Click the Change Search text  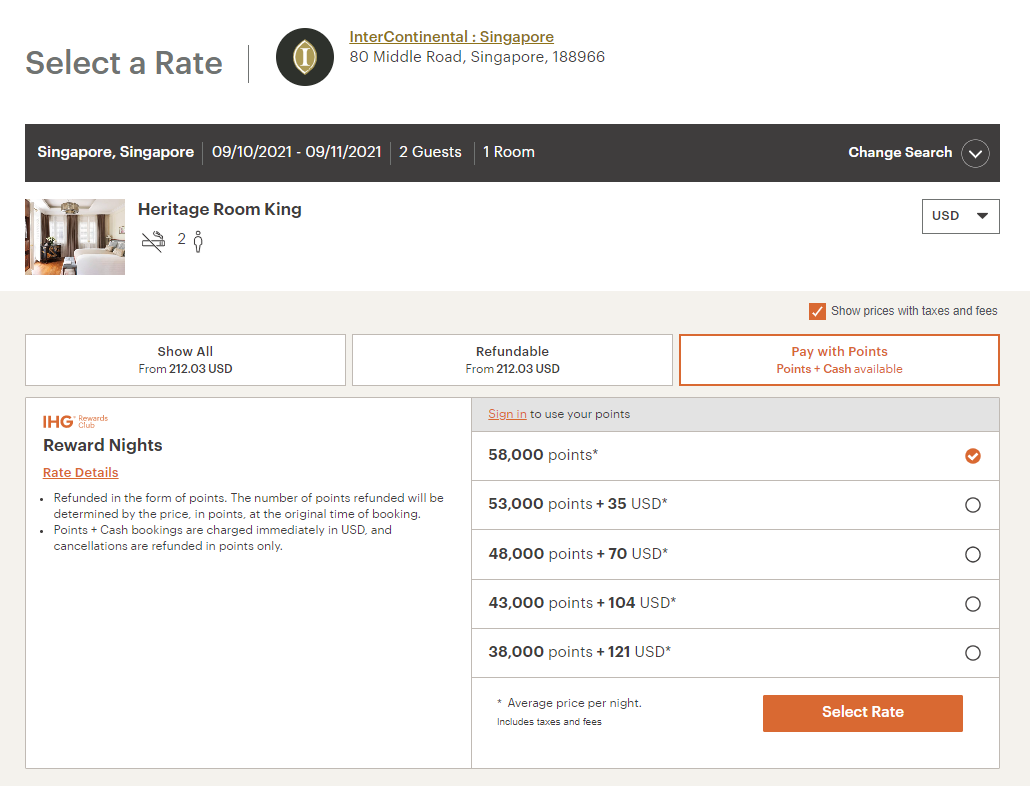[x=900, y=152]
